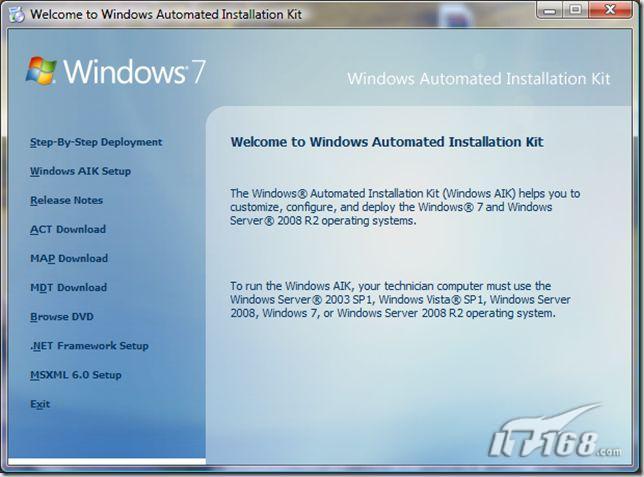The height and width of the screenshot is (477, 644).
Task: Start the MSXML 6.0 Setup
Action: (x=76, y=375)
